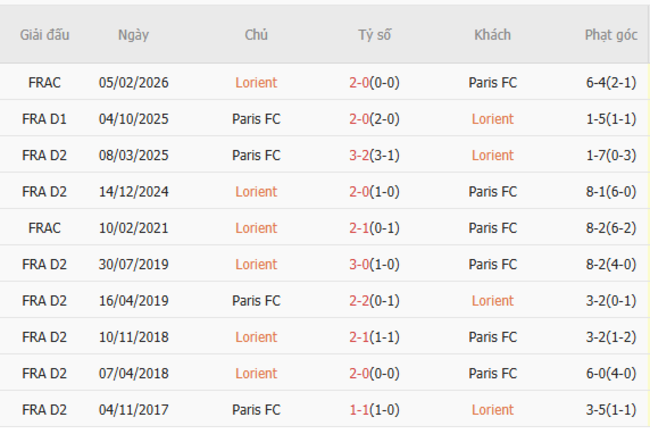Open the 3-2(3-1) score link
Screen dimensions: 650x434
375,155
